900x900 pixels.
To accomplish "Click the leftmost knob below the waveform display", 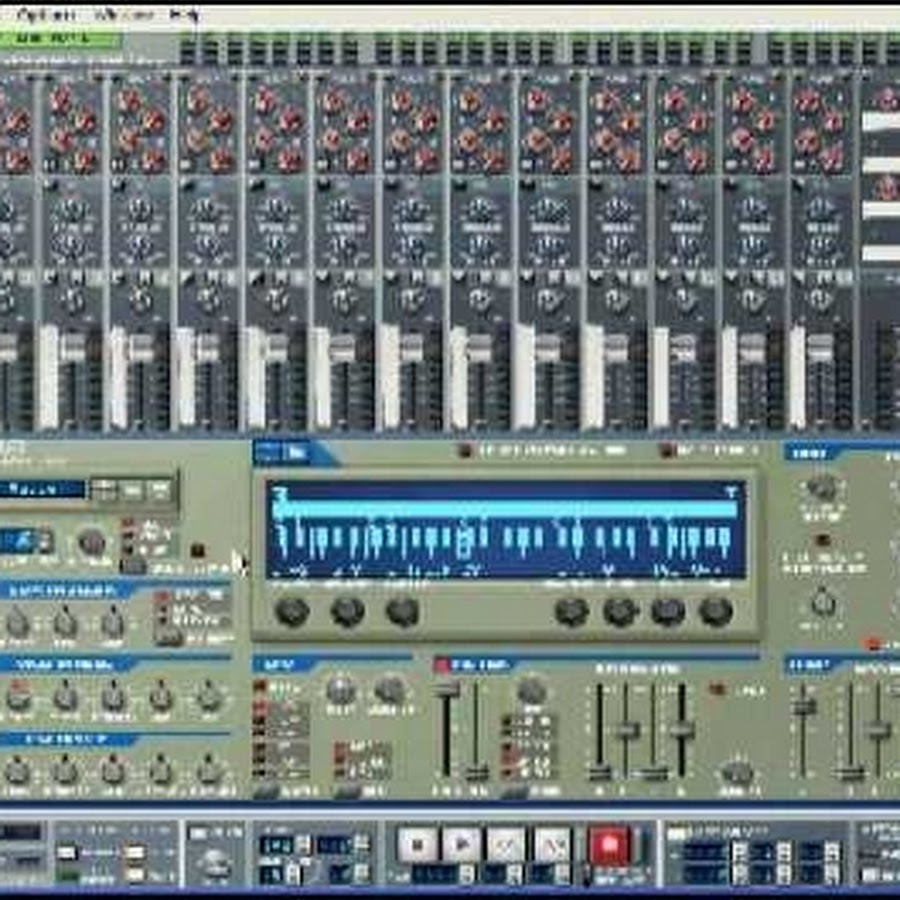I will [x=292, y=611].
